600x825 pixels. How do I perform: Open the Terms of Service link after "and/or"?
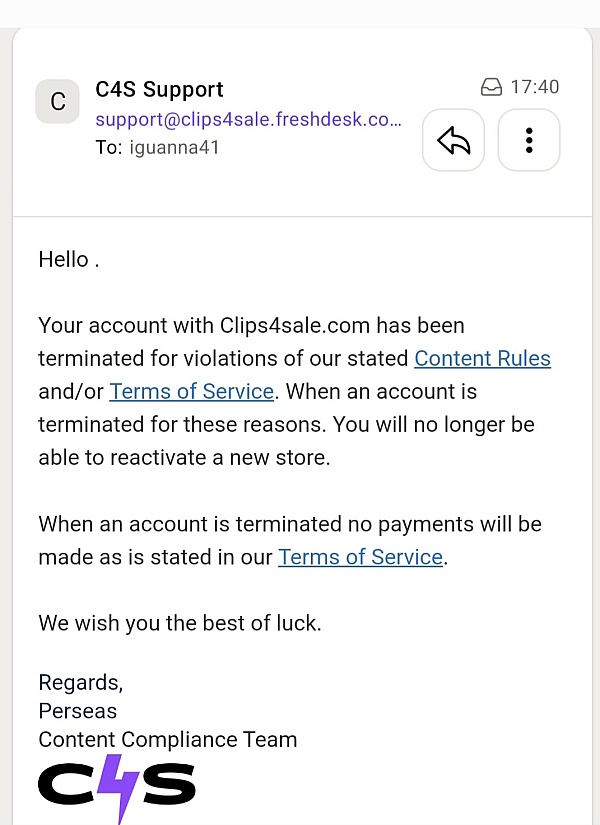(x=192, y=391)
